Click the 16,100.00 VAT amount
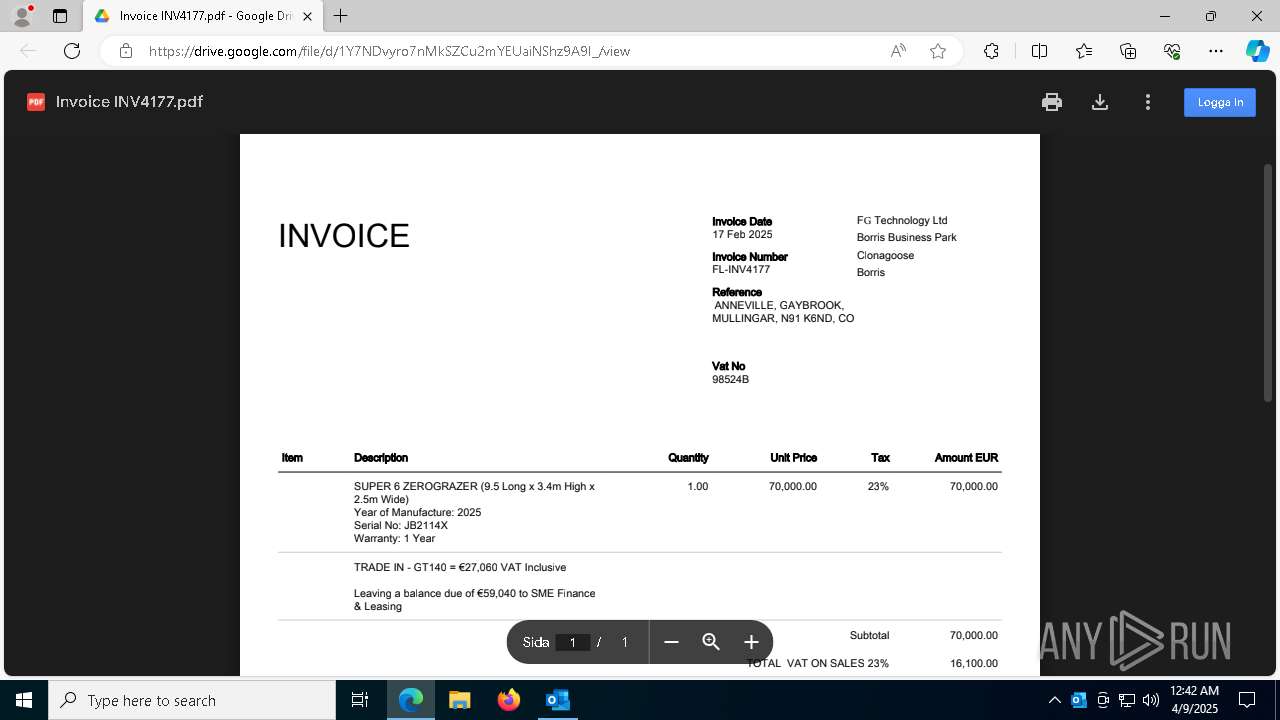Screen dimensions: 1280x720 pos(974,663)
